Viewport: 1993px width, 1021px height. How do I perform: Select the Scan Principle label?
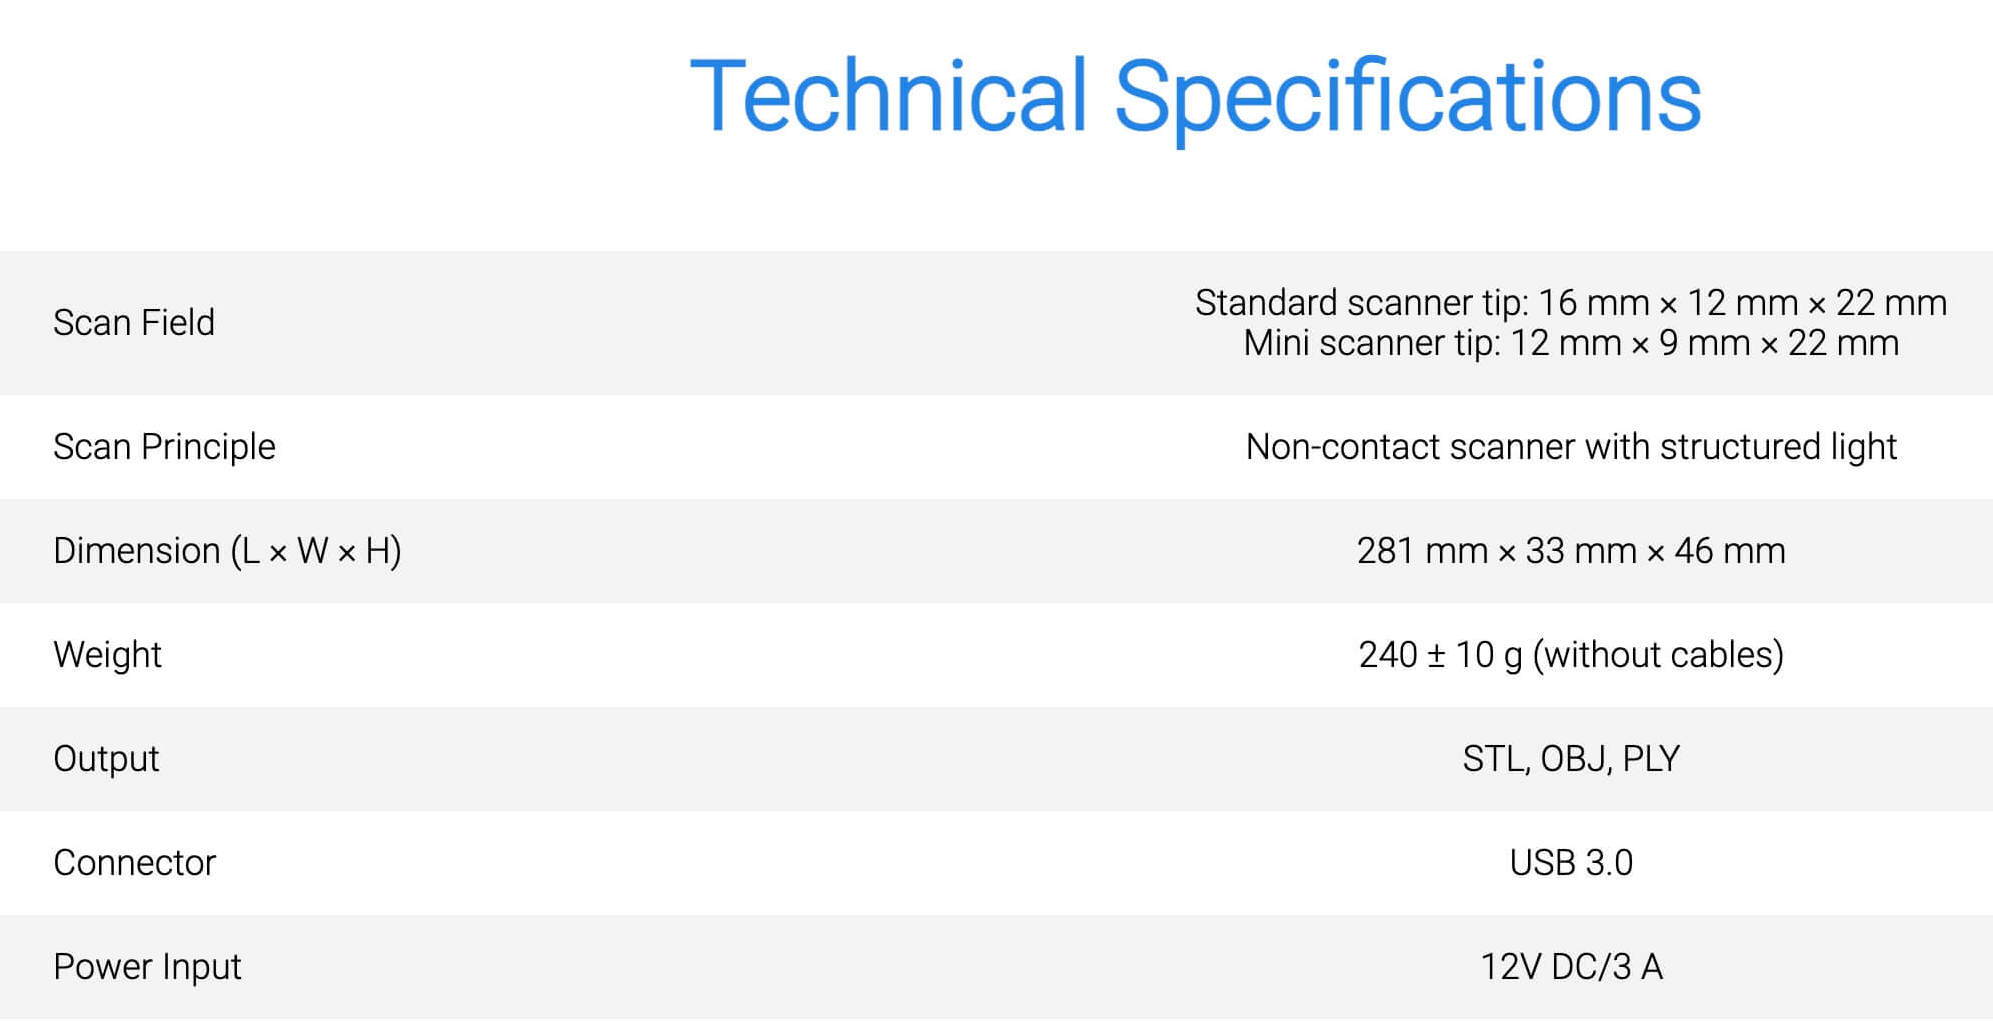click(x=164, y=447)
